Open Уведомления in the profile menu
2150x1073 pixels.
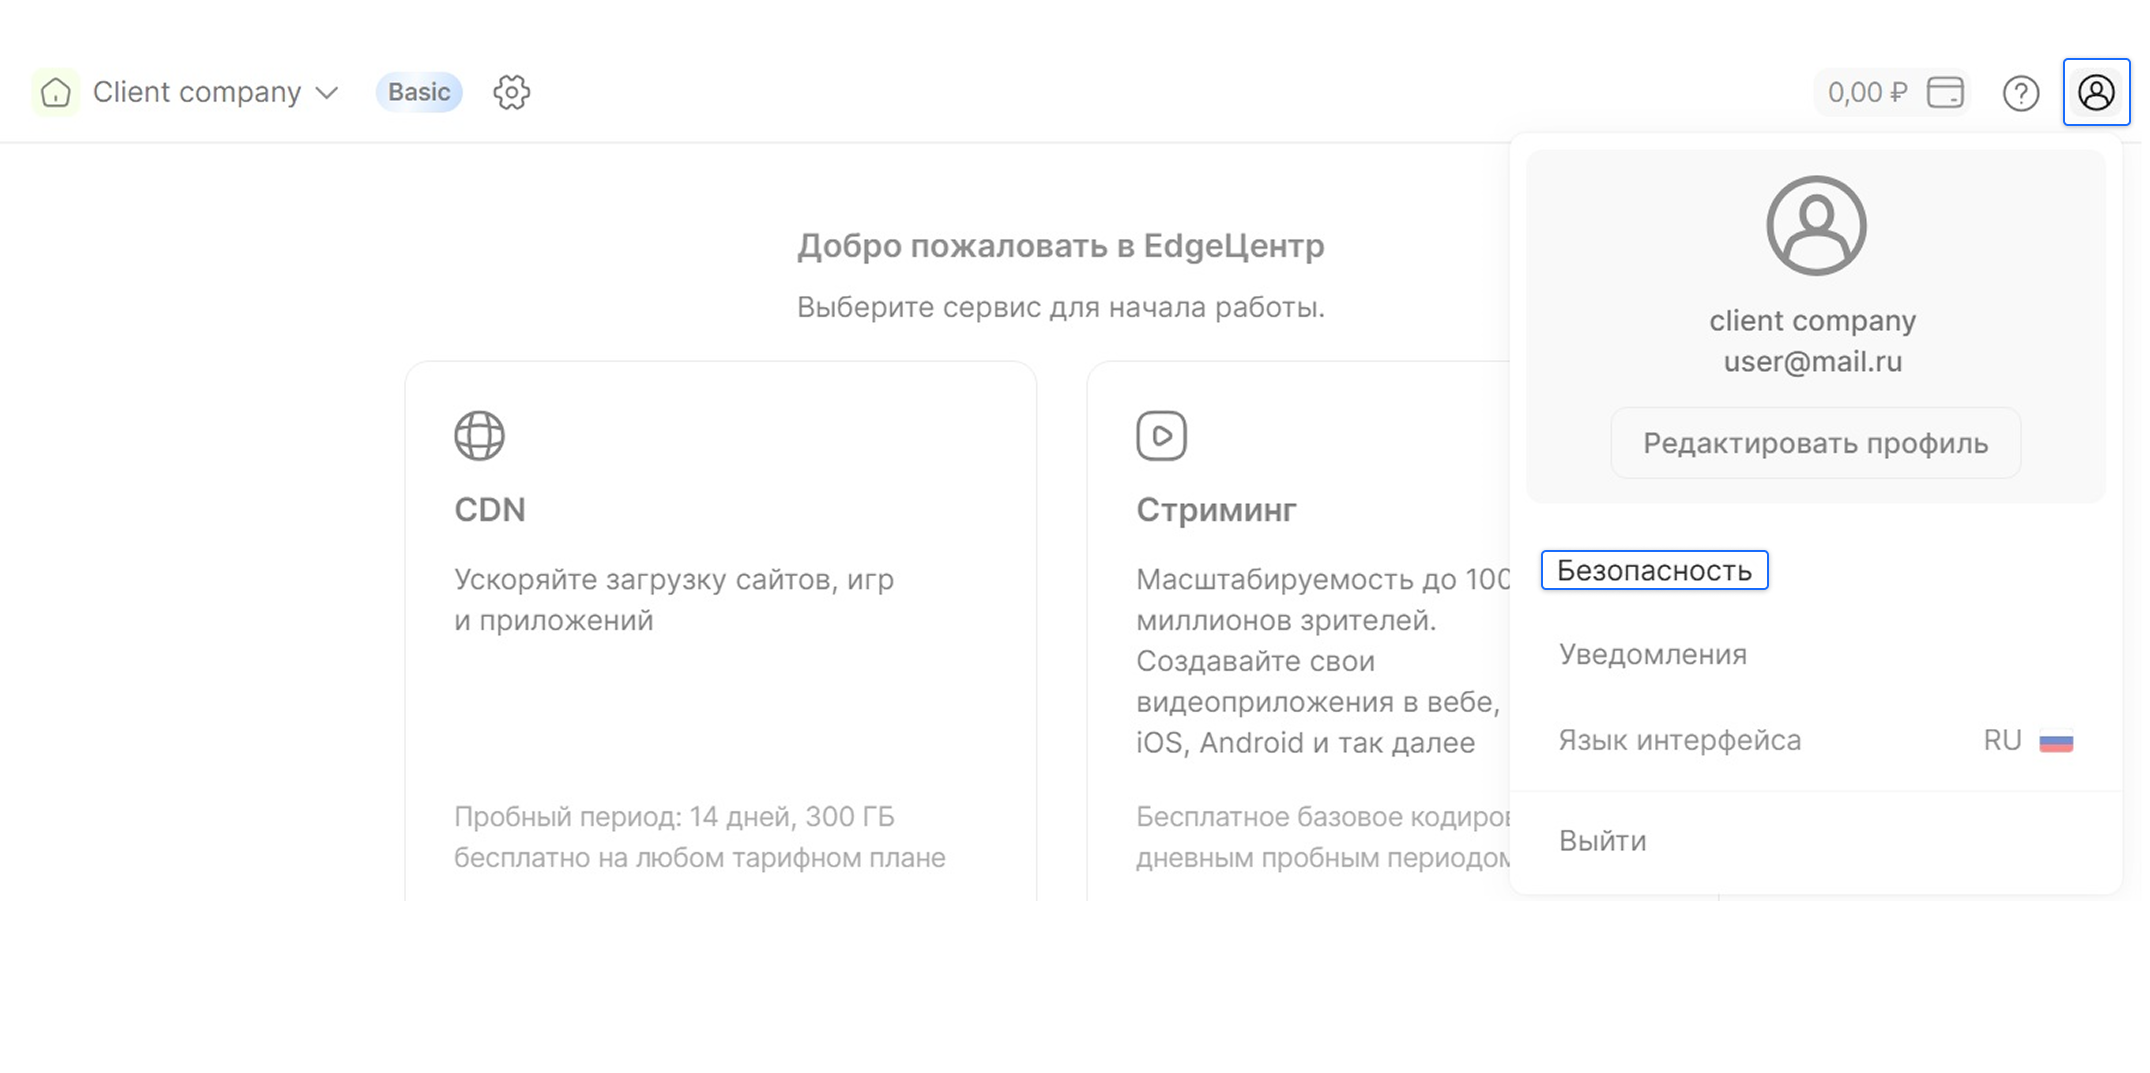coord(1652,655)
